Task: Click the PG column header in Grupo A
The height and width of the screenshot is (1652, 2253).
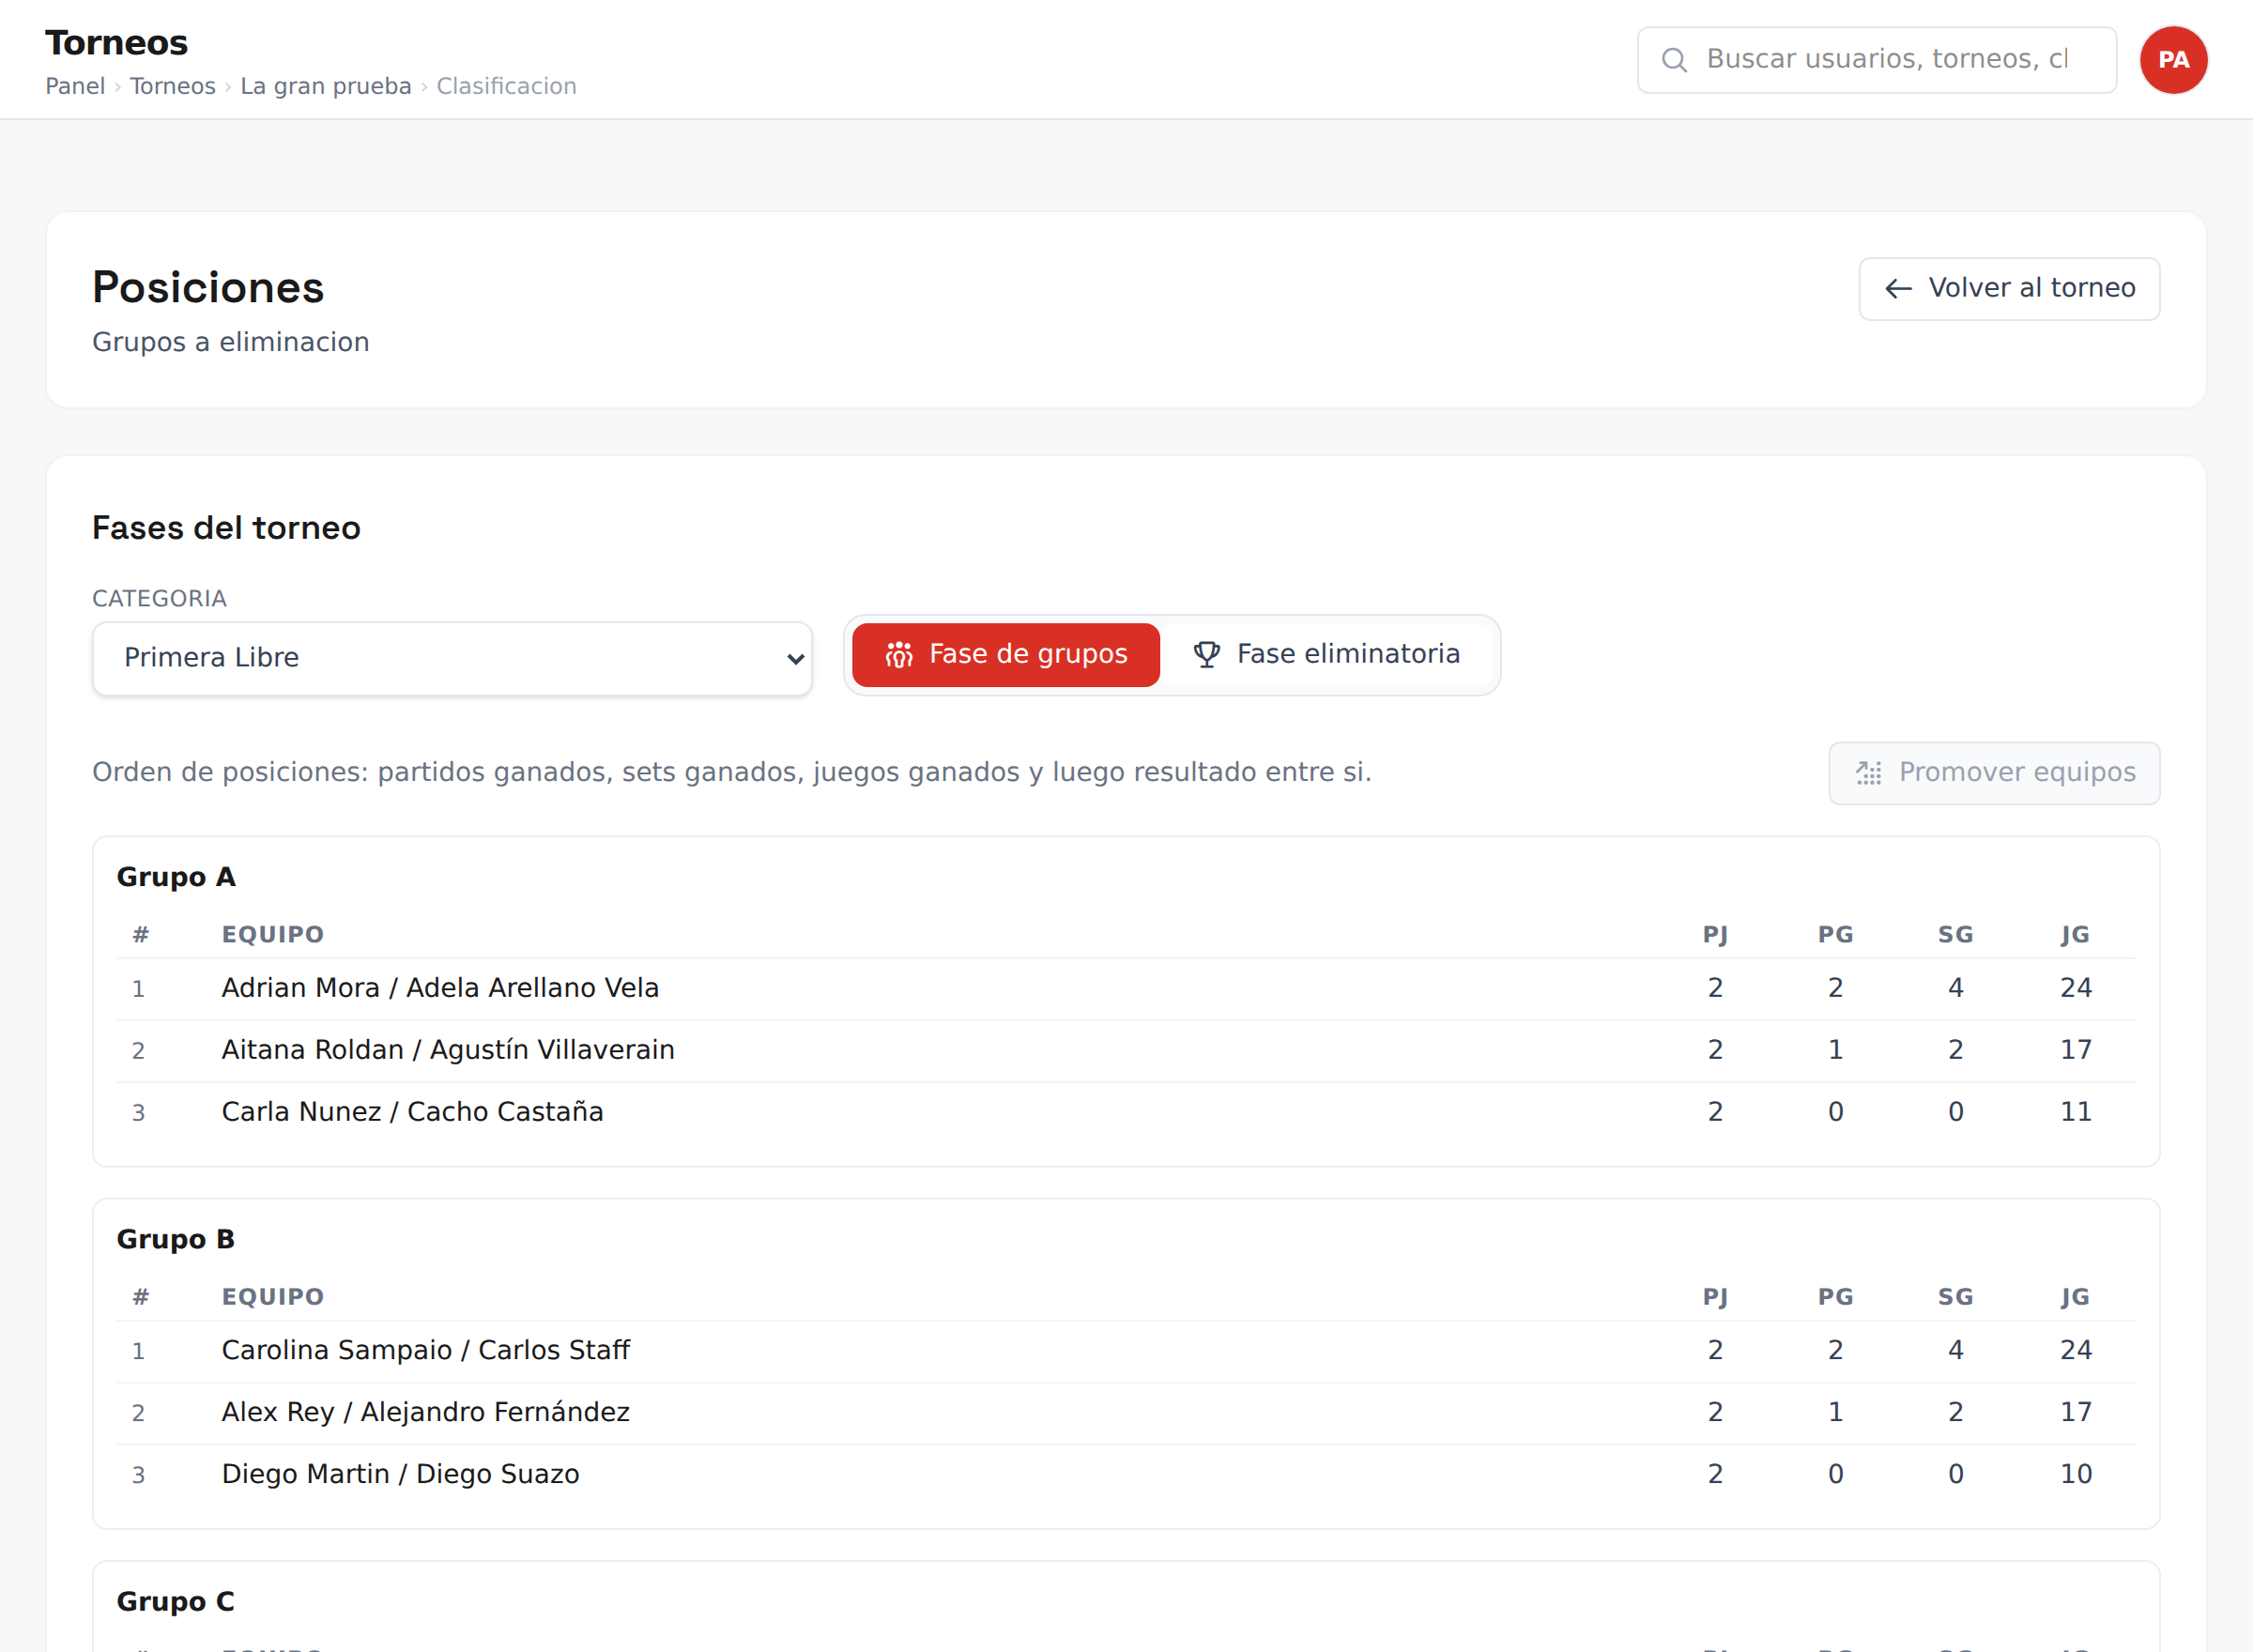Action: 1835,934
